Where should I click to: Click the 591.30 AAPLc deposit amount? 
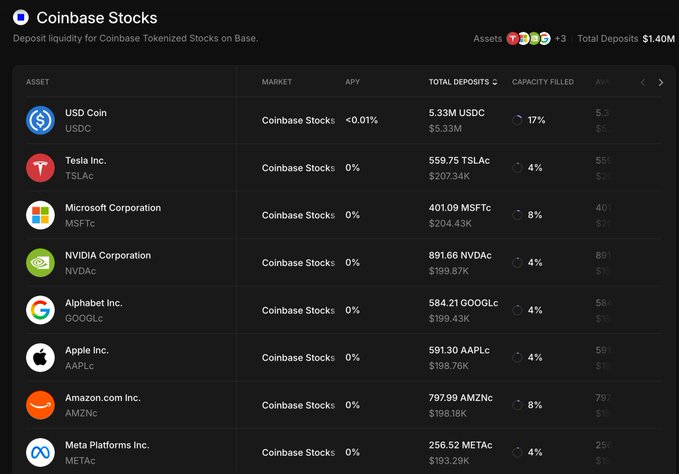459,350
